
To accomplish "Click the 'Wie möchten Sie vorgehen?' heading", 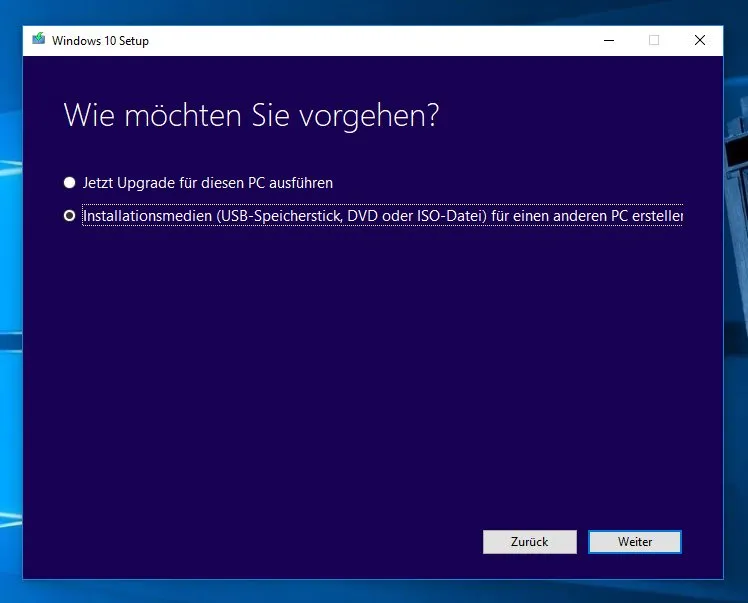I will [x=251, y=115].
